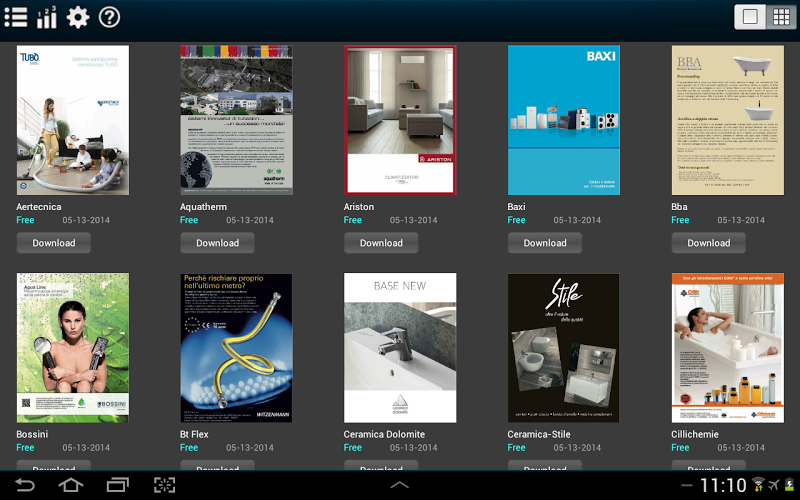Switch to single-page view

(750, 17)
